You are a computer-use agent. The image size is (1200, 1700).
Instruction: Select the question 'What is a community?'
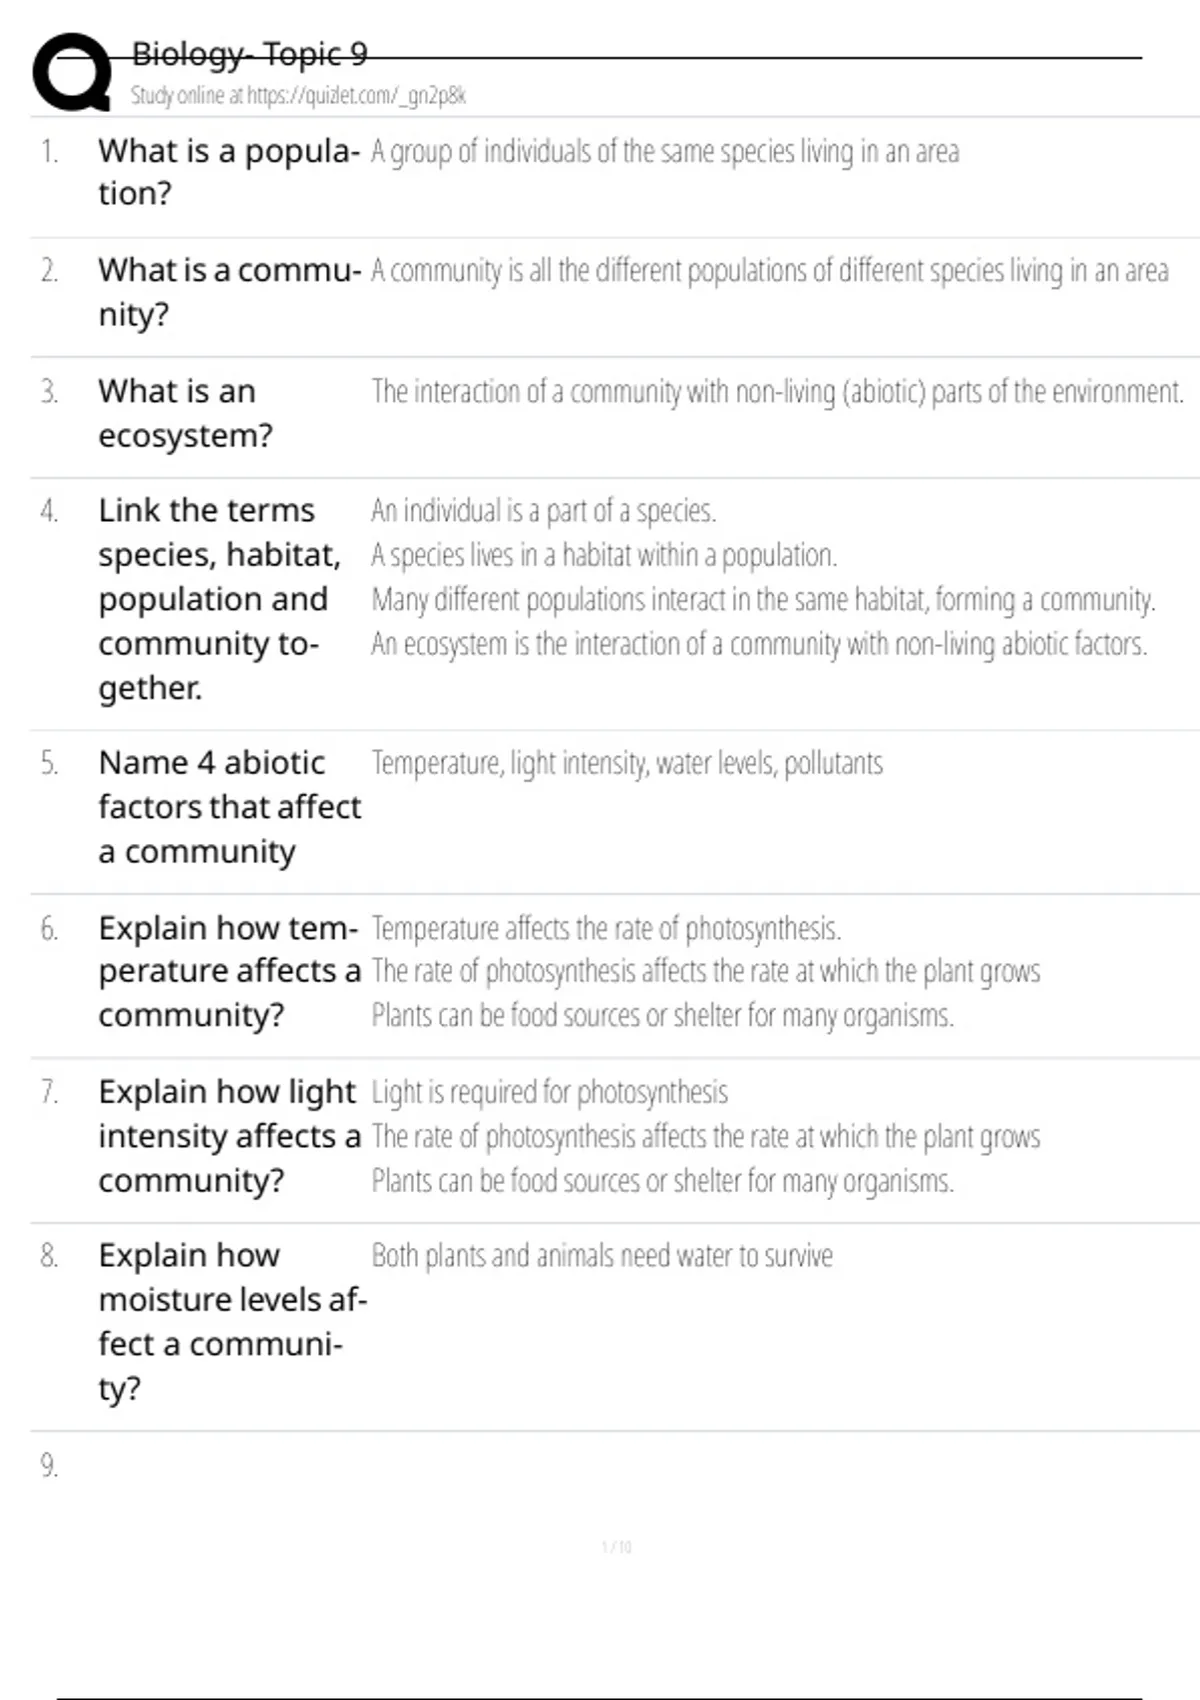click(228, 292)
